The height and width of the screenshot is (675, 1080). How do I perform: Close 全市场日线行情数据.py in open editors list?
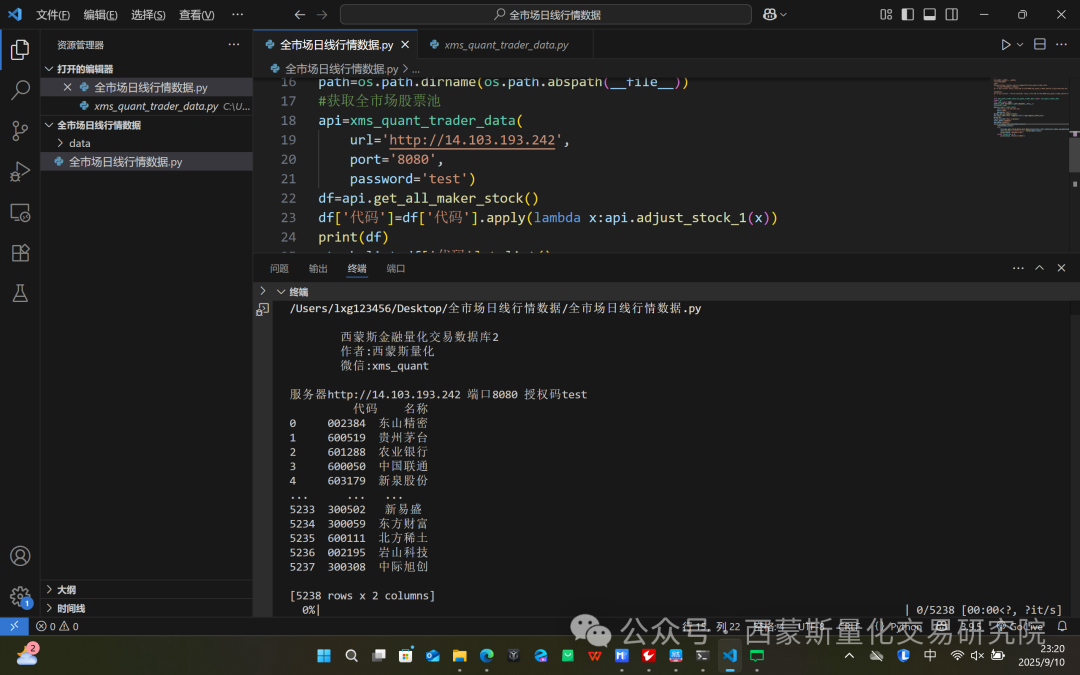click(67, 87)
